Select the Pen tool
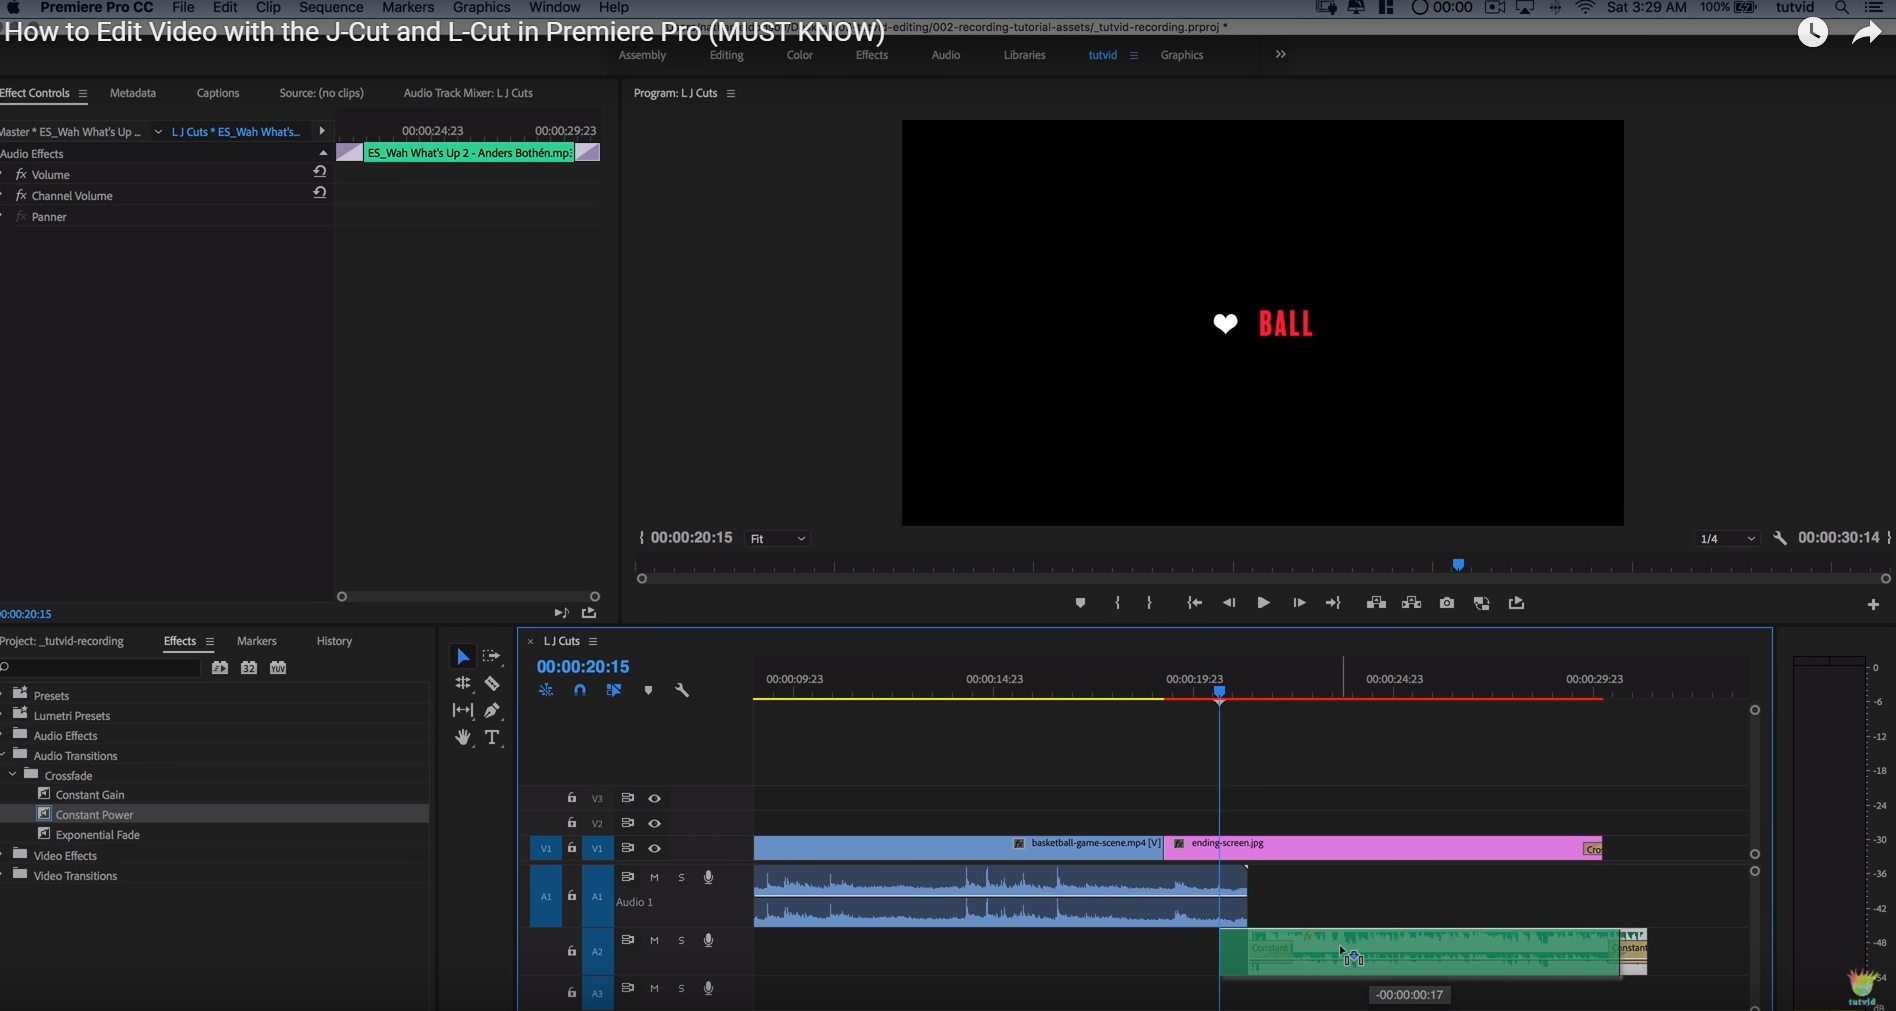1896x1011 pixels. [x=492, y=711]
